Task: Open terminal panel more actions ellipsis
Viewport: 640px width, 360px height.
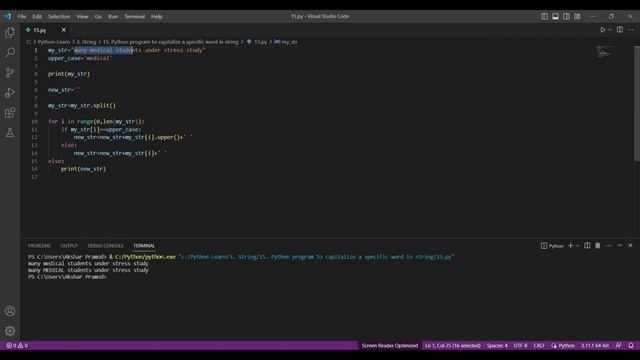Action: pos(609,245)
